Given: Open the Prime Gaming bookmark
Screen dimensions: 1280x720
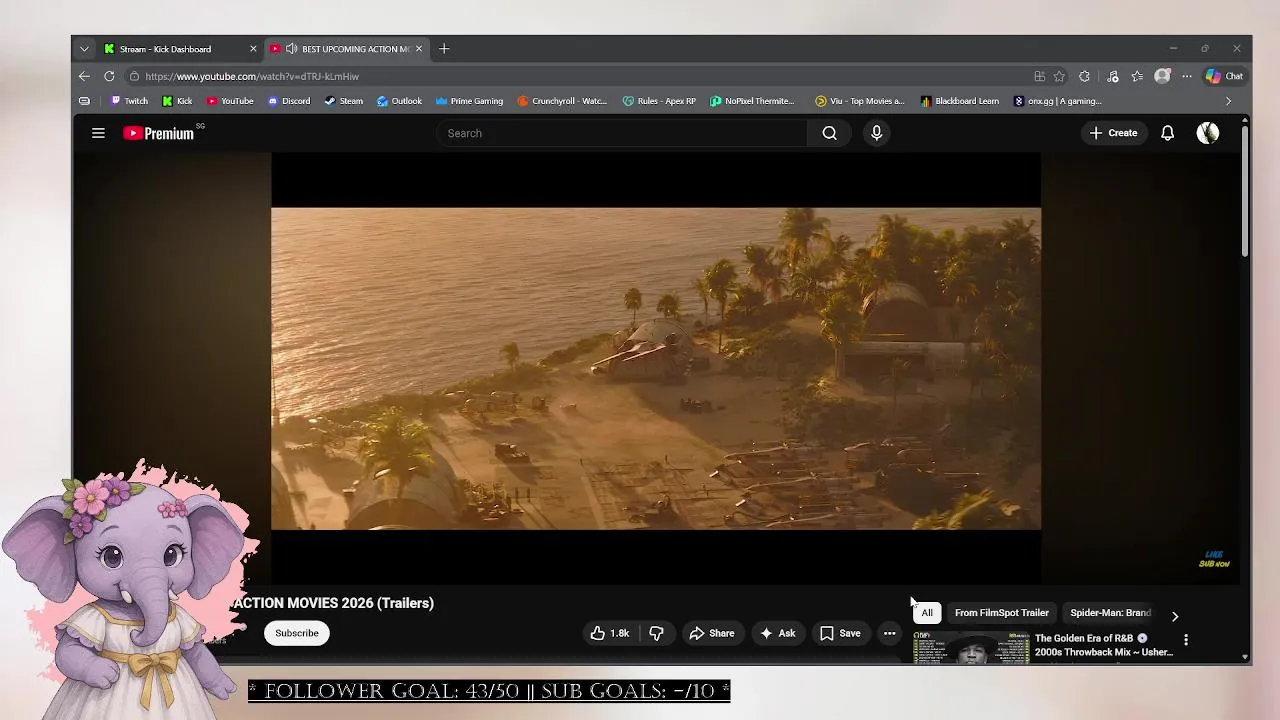Looking at the screenshot, I should coord(469,101).
